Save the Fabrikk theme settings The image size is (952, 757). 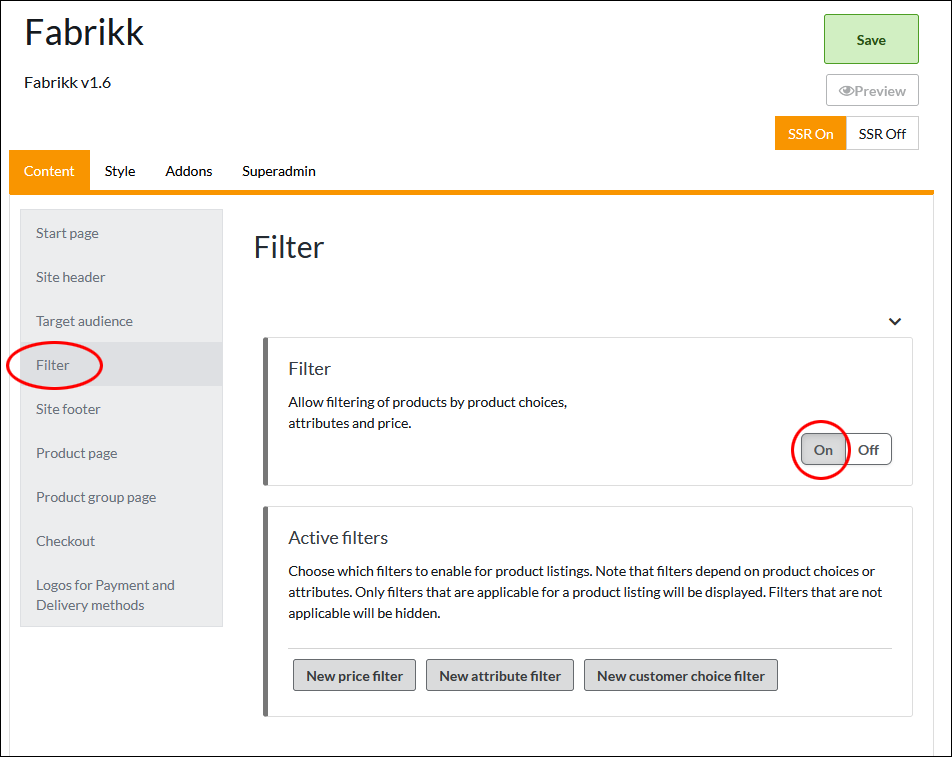coord(871,40)
